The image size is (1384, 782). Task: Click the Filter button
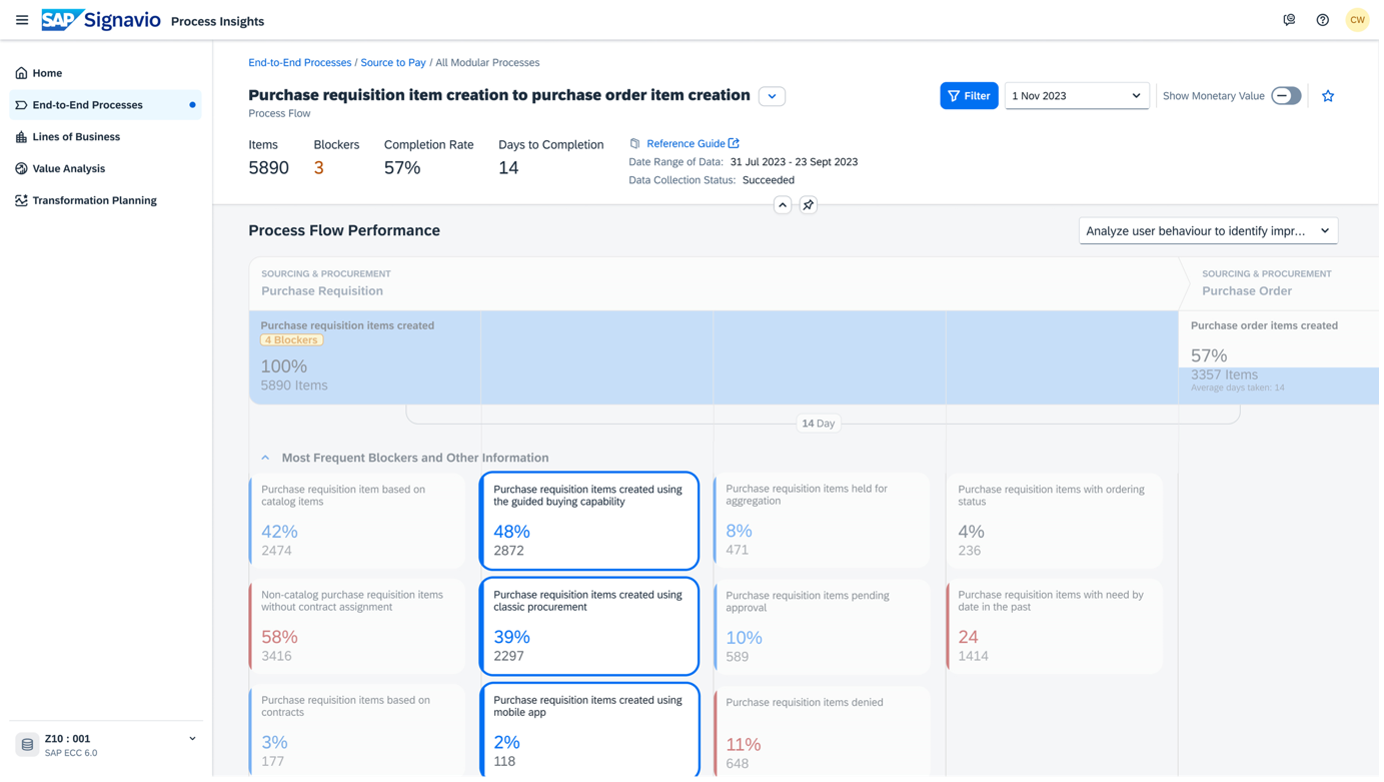pos(968,96)
